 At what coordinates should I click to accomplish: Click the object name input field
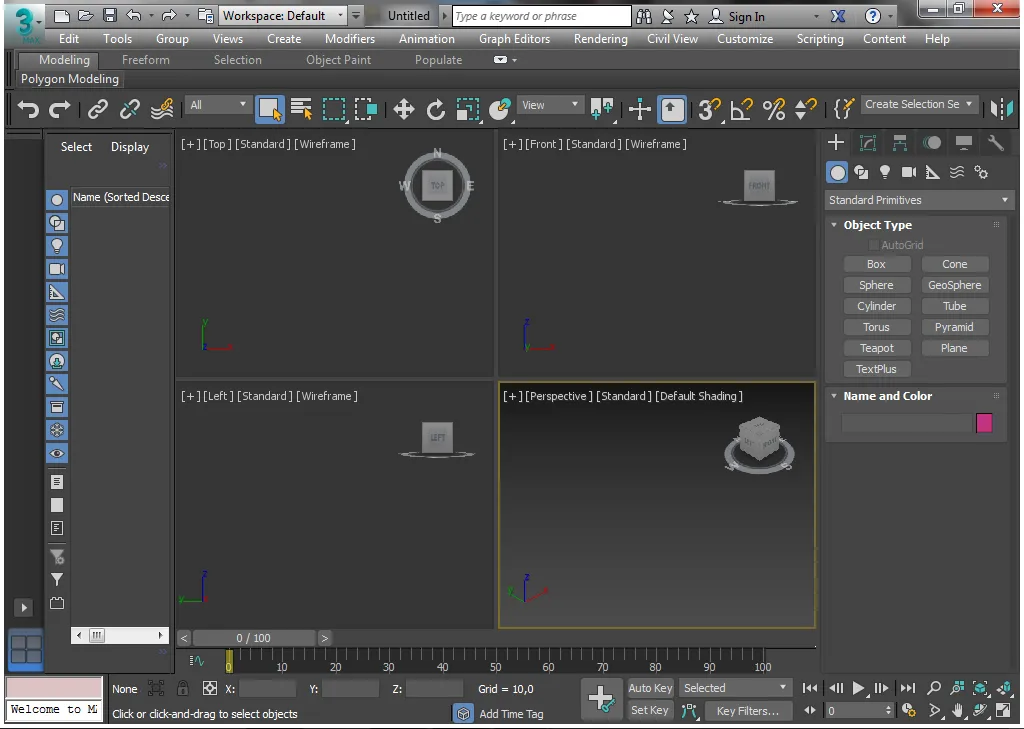(906, 423)
